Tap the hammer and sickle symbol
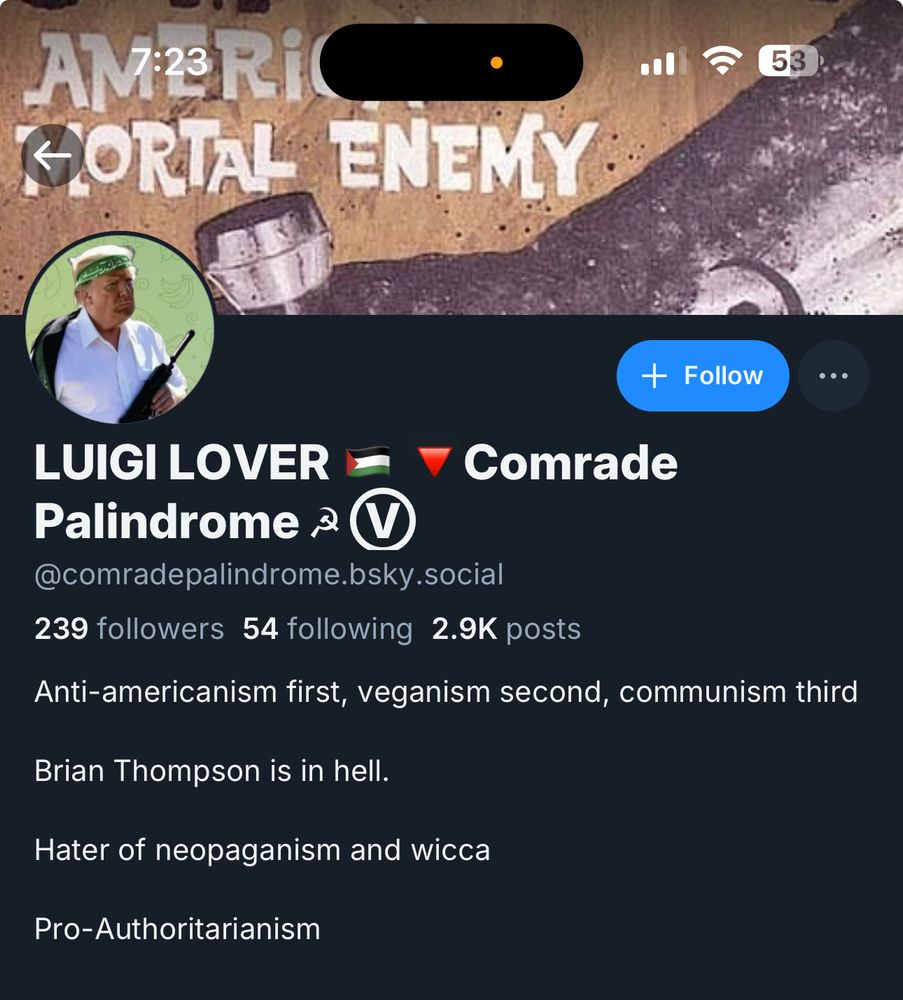Screen dimensions: 903x1000 pyautogui.click(x=325, y=523)
